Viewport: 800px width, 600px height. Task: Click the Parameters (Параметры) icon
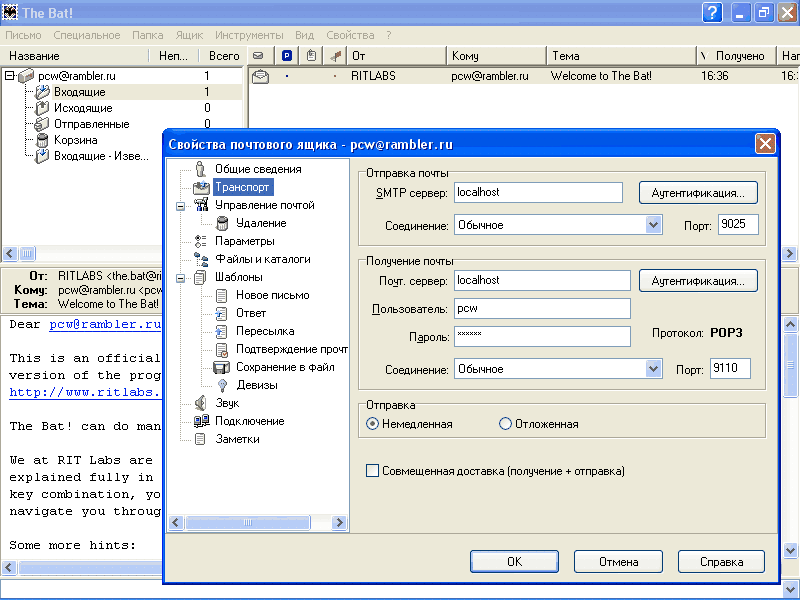pyautogui.click(x=201, y=241)
